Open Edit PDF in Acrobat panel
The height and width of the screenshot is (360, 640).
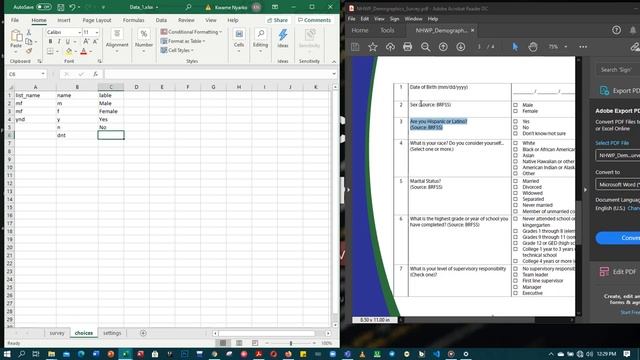tap(618, 271)
